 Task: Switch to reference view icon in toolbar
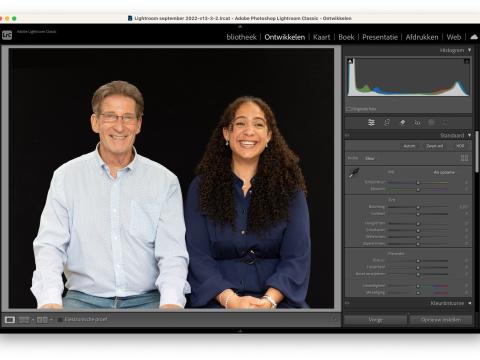pyautogui.click(x=24, y=320)
